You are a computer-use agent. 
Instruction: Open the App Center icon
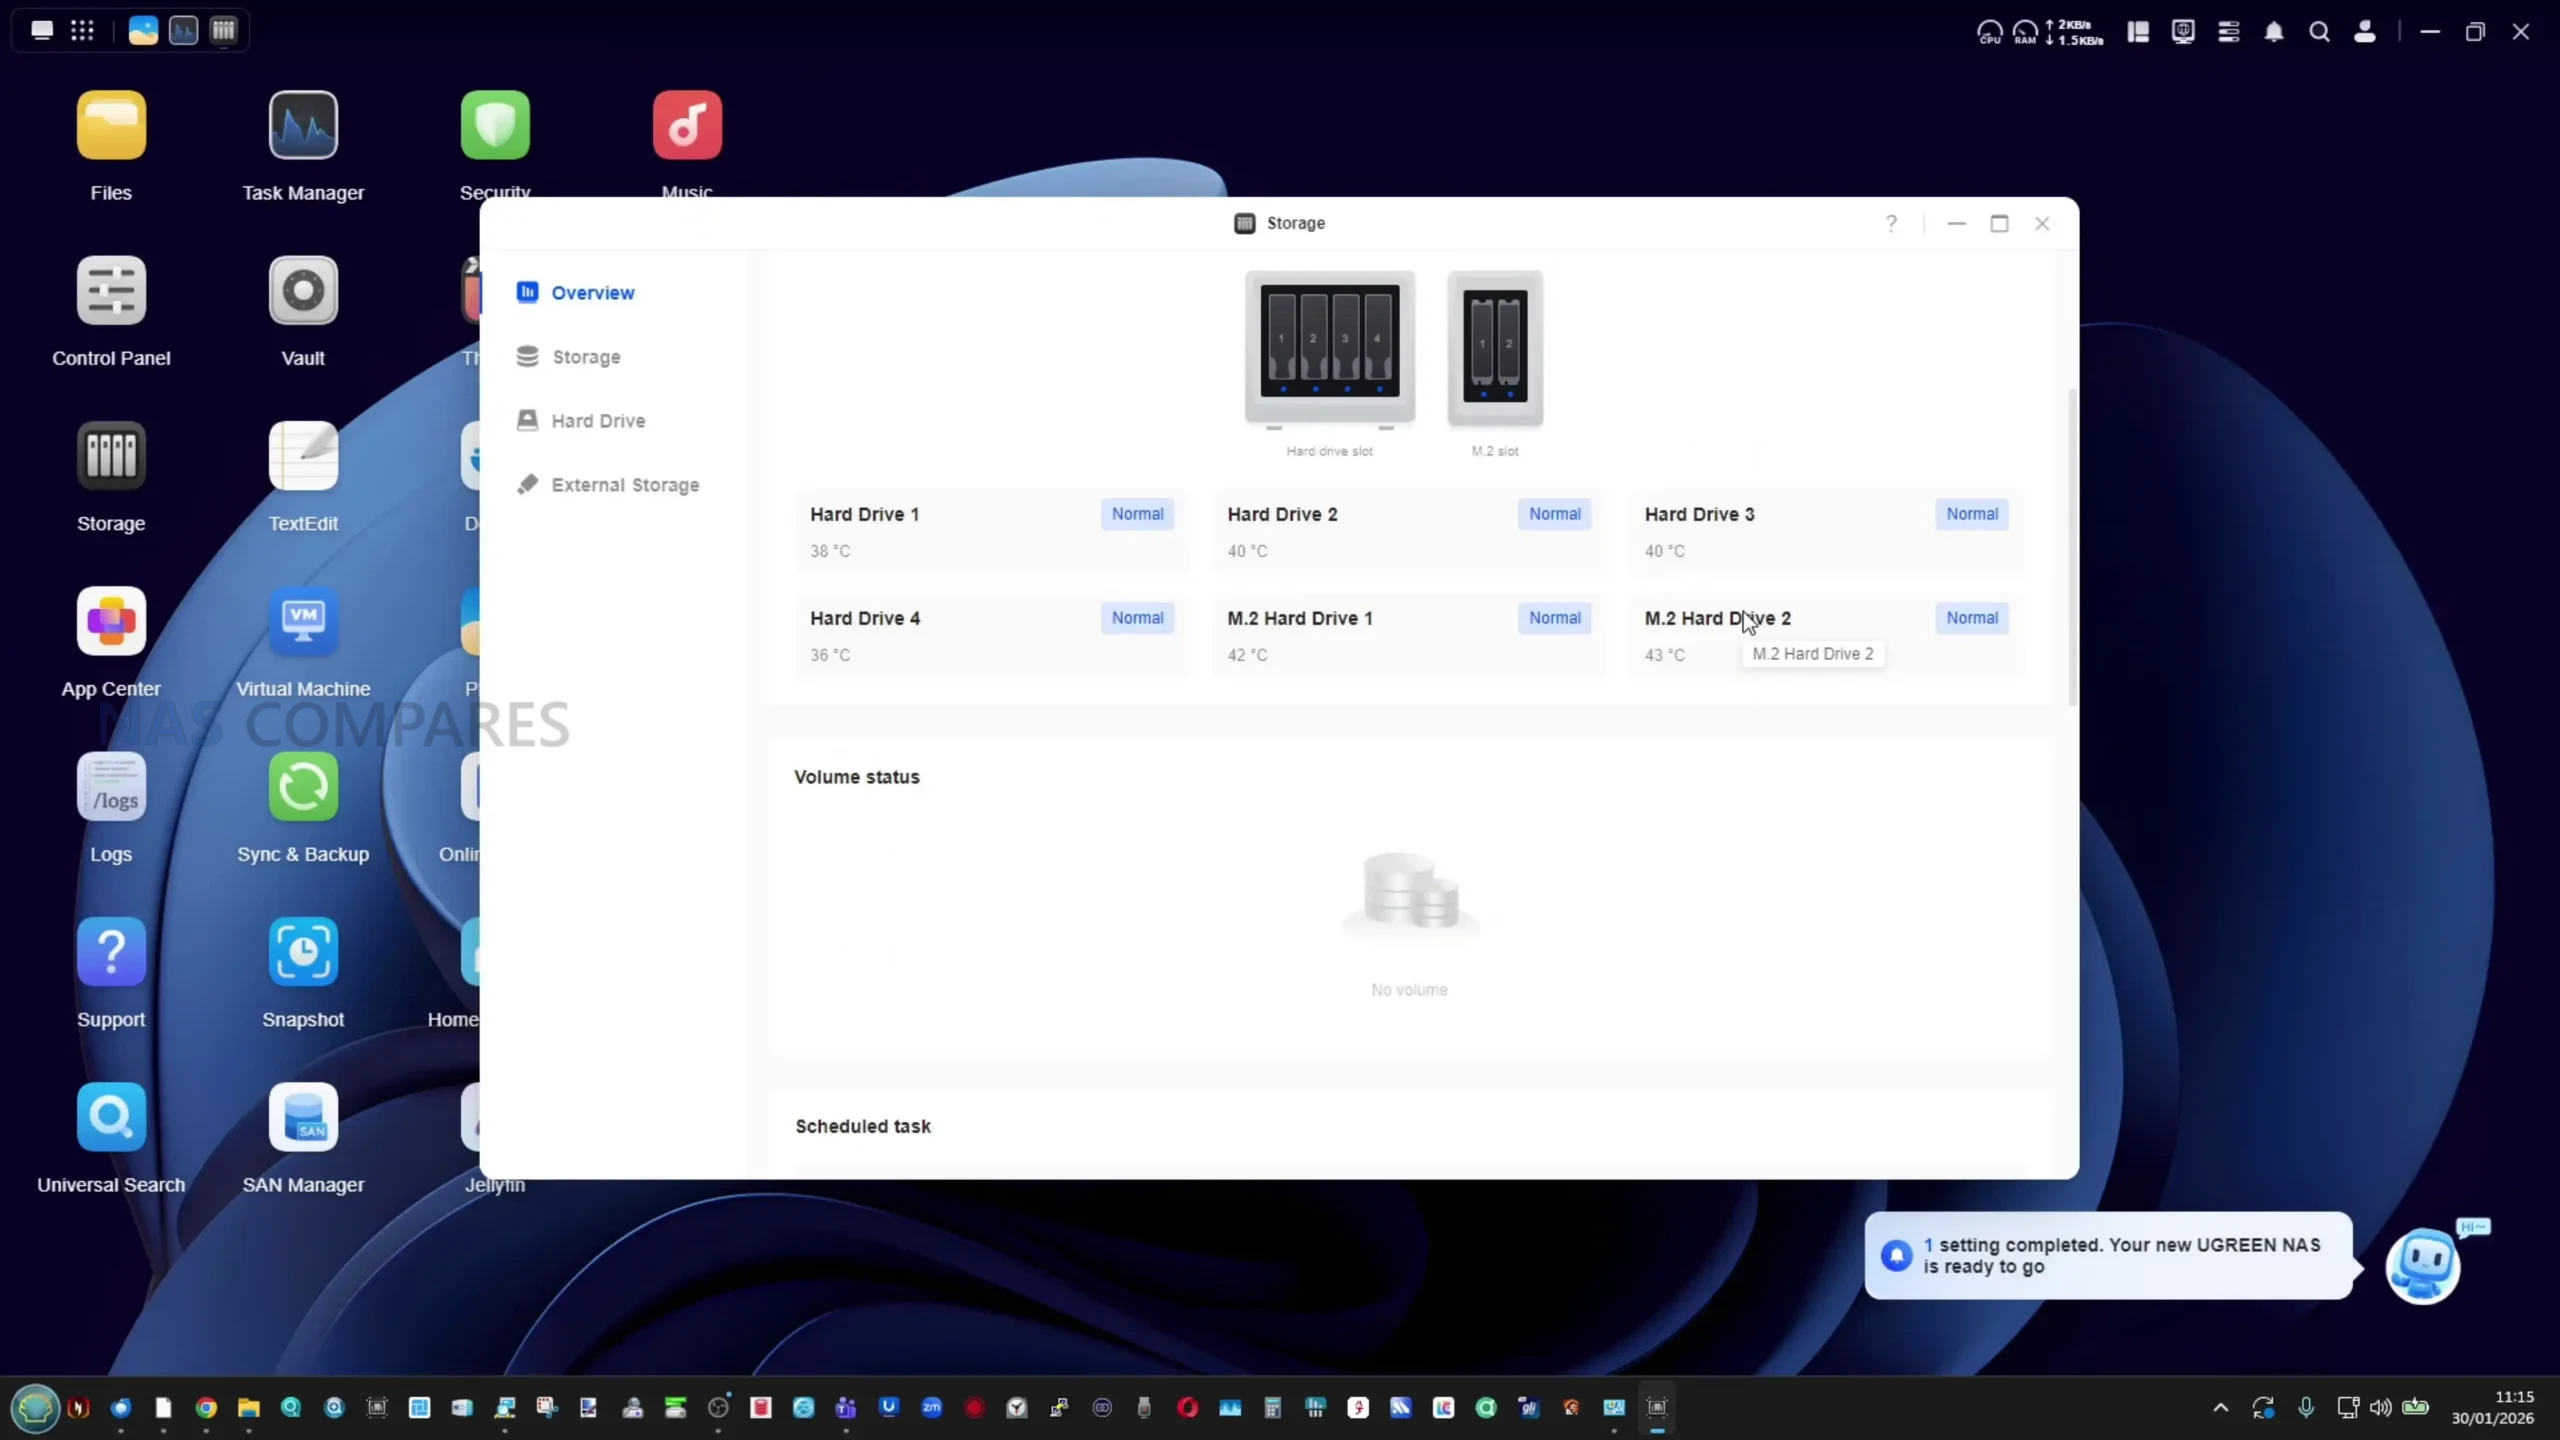[111, 622]
